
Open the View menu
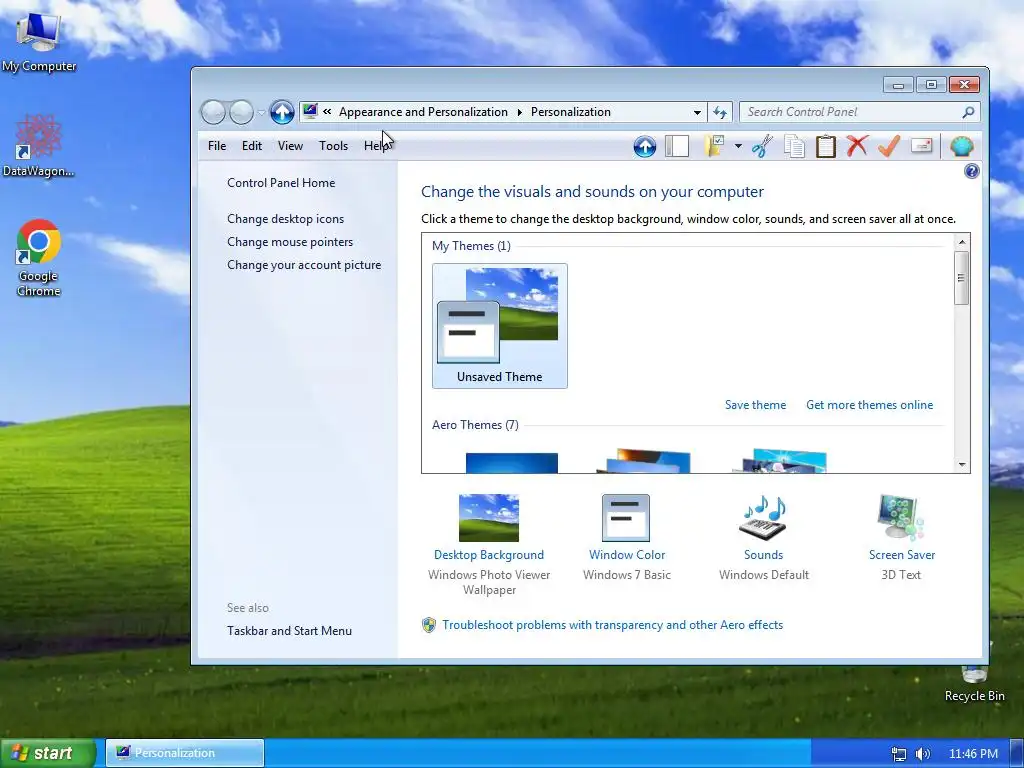point(290,146)
